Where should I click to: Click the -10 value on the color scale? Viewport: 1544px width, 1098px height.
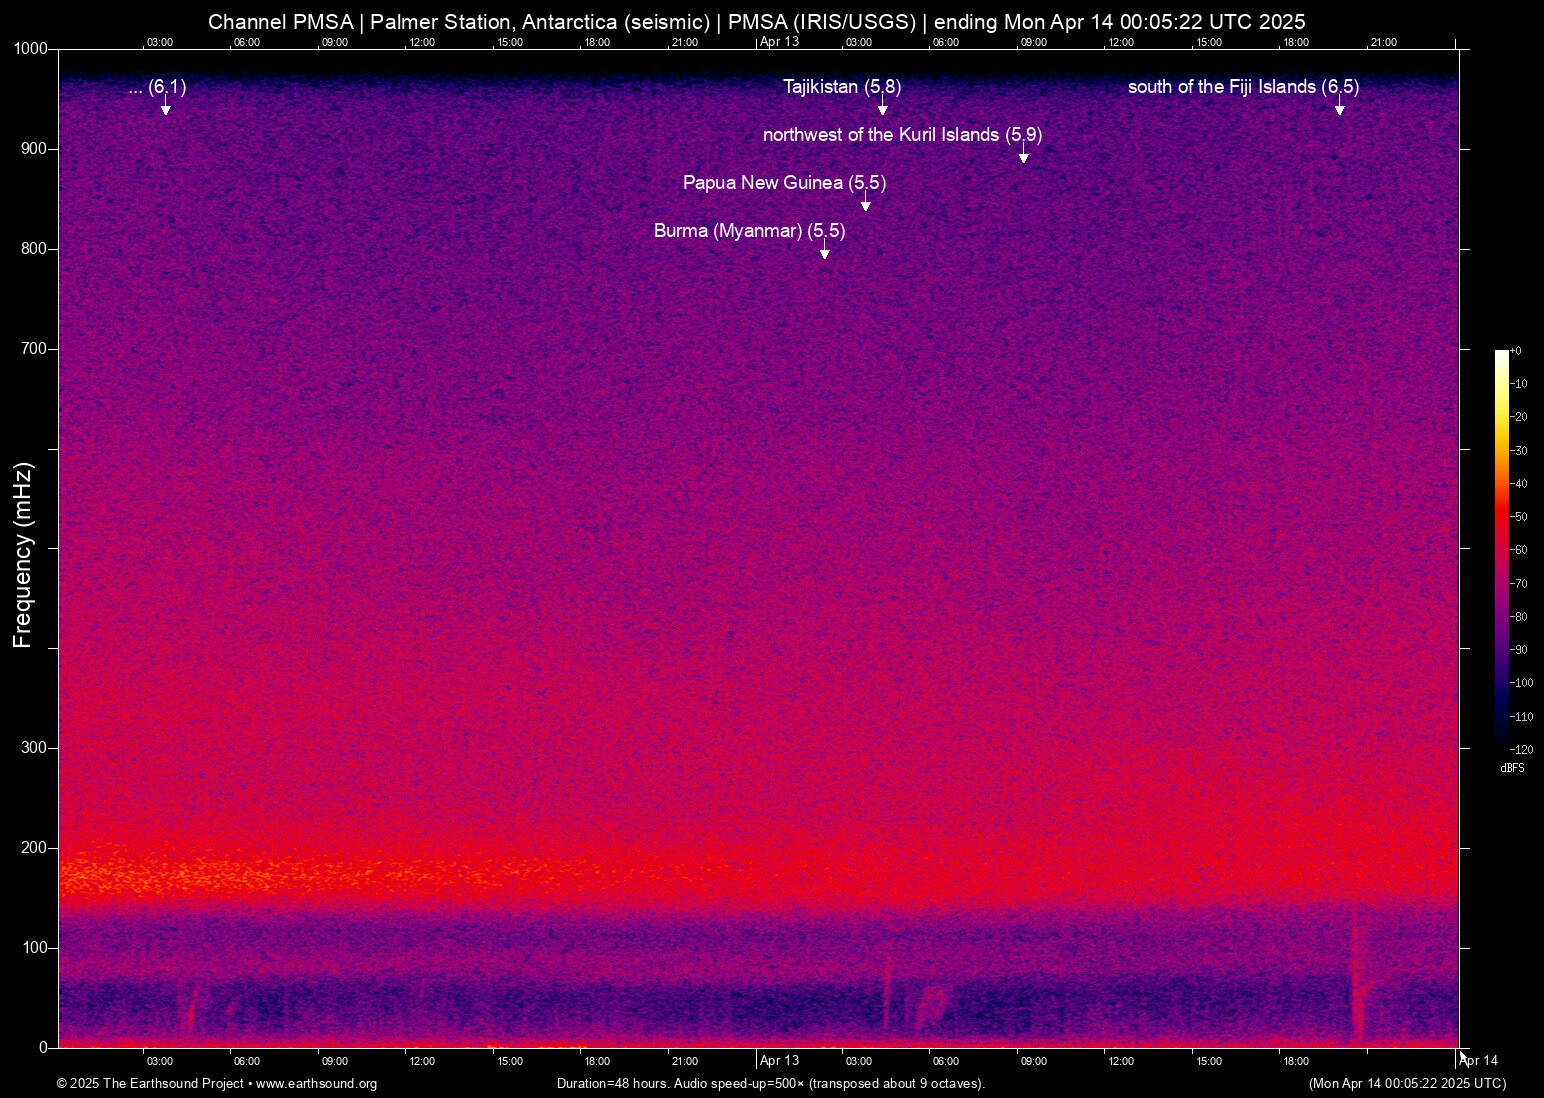point(1519,384)
